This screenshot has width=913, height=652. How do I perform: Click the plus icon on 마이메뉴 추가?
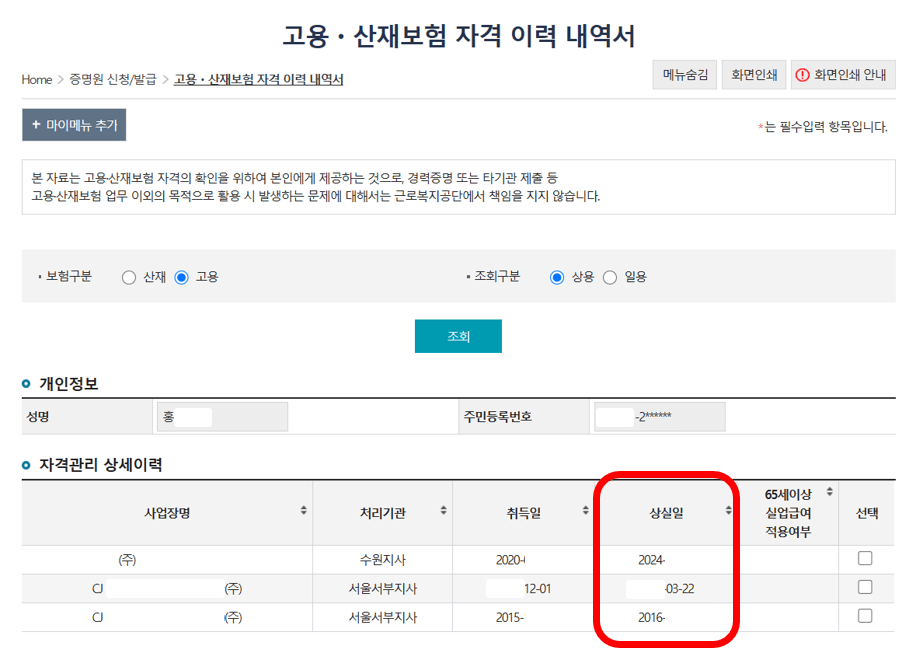[x=37, y=125]
